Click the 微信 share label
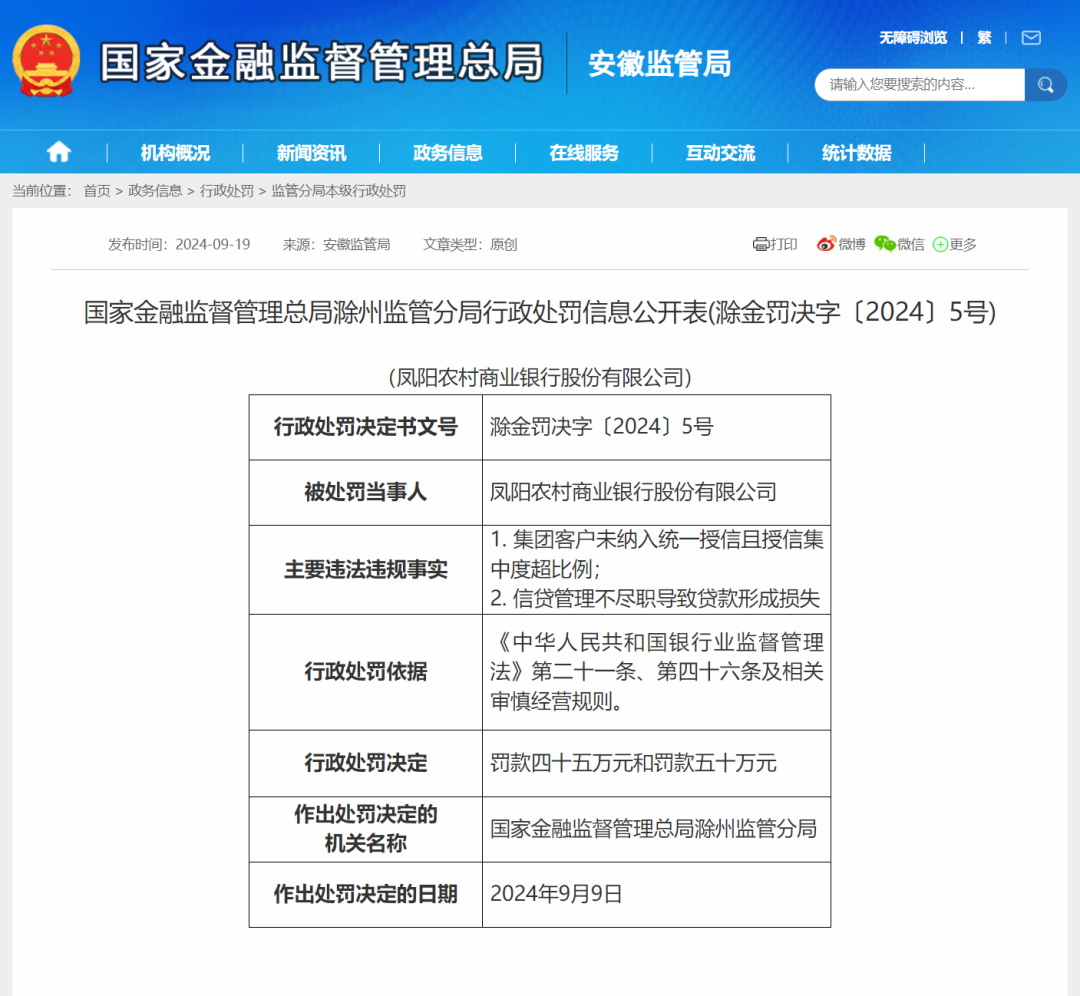This screenshot has width=1080, height=996. [x=911, y=244]
